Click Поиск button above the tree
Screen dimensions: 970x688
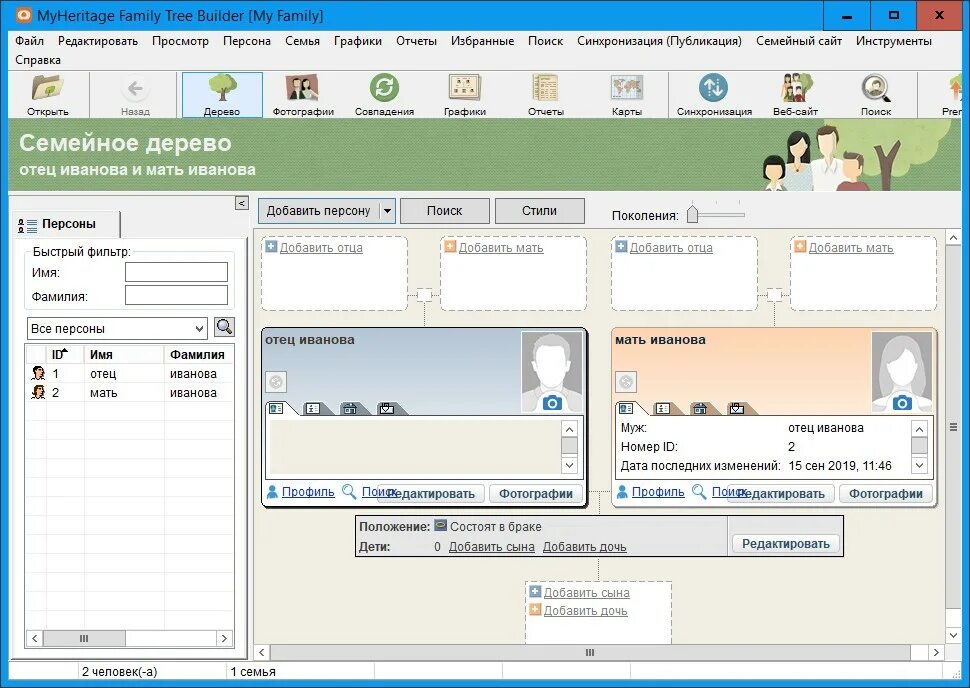coord(445,210)
